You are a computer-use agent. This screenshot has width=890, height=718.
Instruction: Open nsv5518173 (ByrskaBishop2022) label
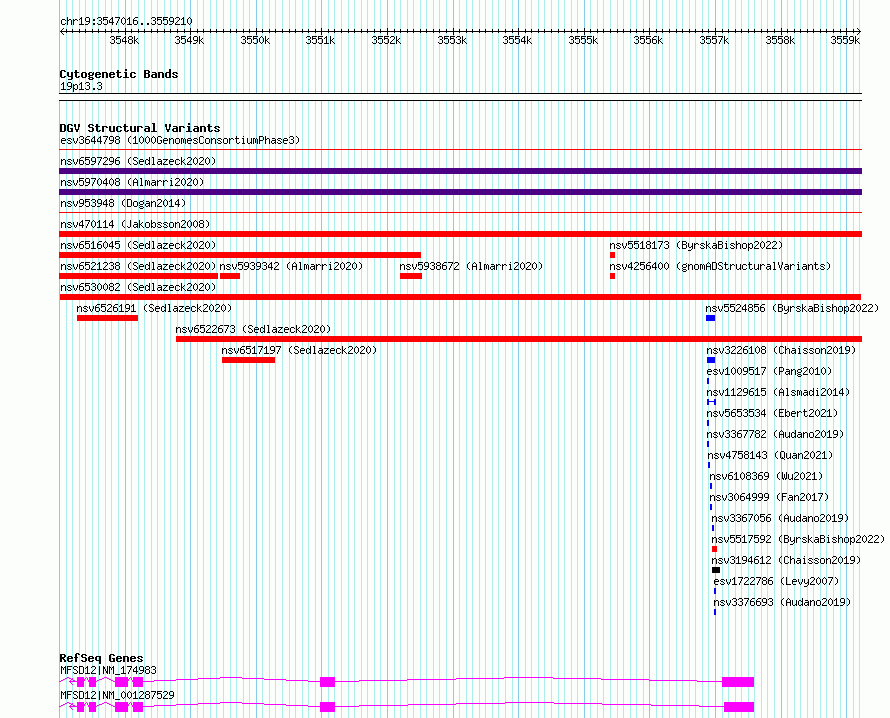[x=696, y=245]
